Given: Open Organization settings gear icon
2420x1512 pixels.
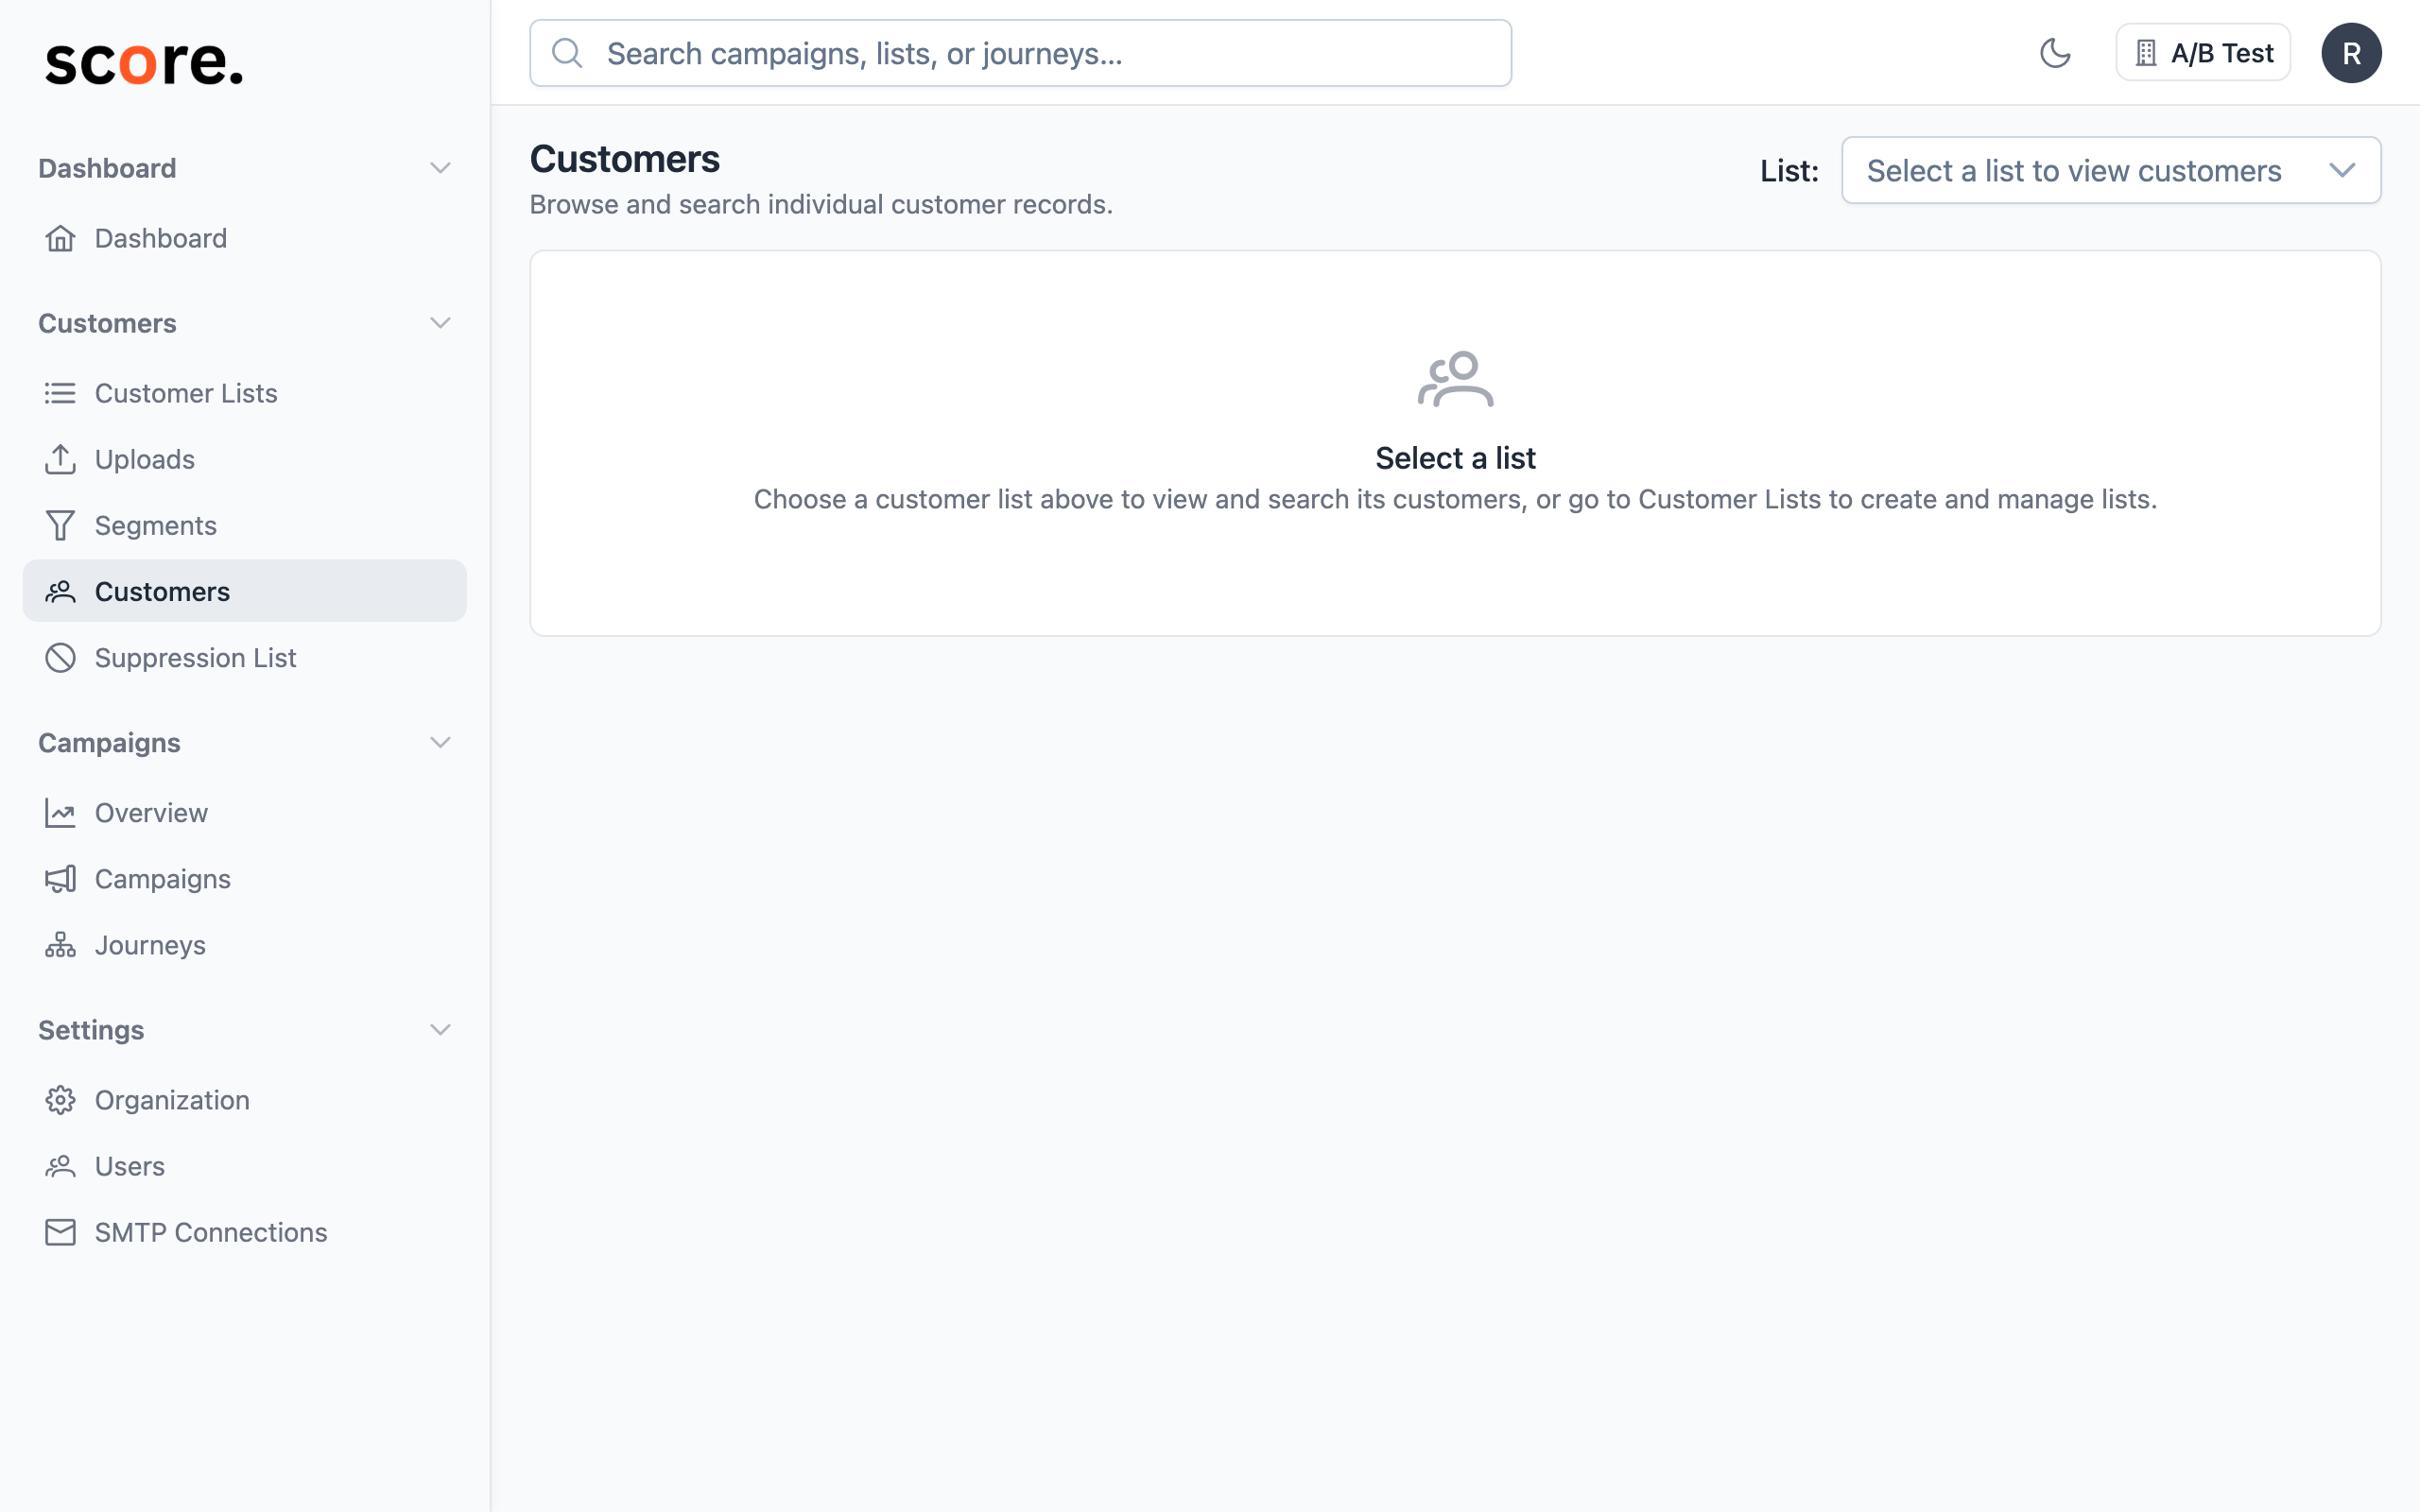Looking at the screenshot, I should coord(60,1100).
